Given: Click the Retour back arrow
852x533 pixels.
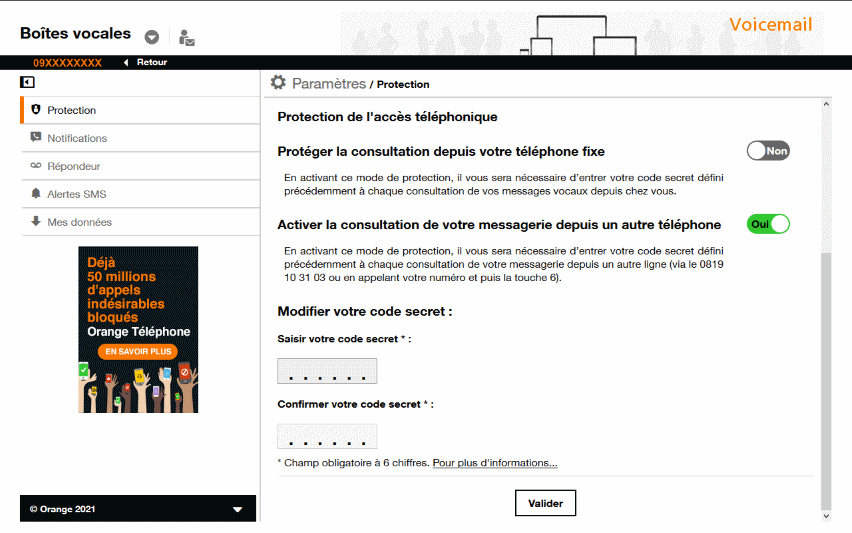Looking at the screenshot, I should 126,62.
